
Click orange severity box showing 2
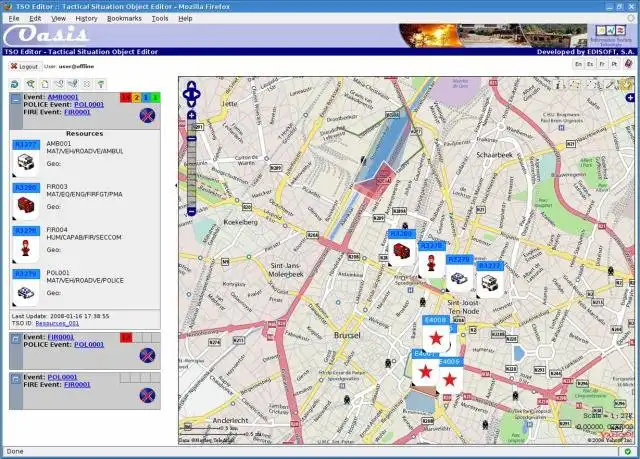[136, 98]
